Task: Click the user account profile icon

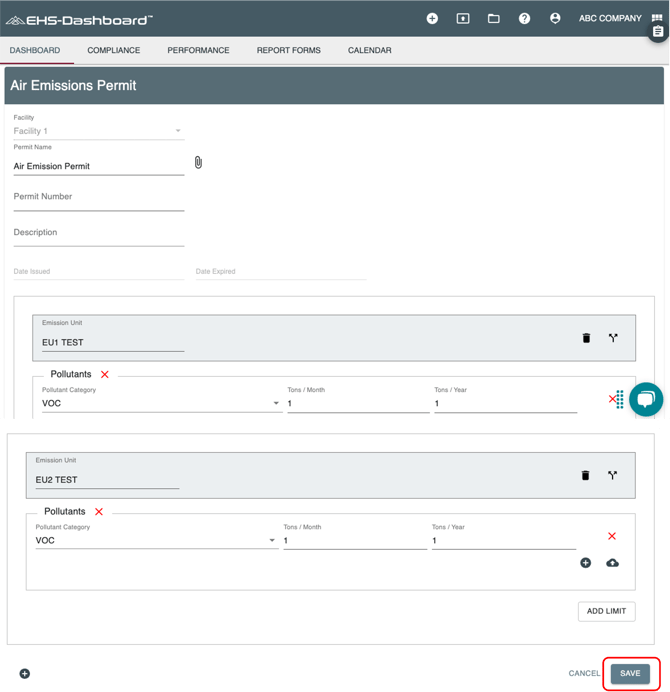Action: click(555, 18)
